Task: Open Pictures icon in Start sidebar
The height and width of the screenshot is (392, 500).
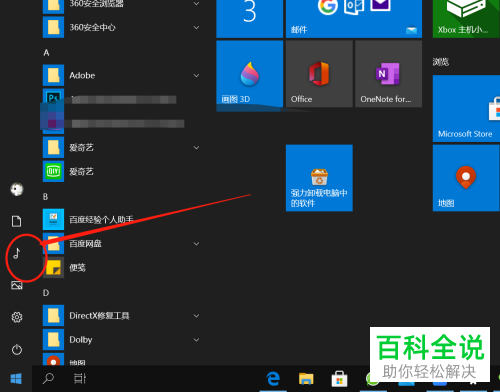Action: 17,285
